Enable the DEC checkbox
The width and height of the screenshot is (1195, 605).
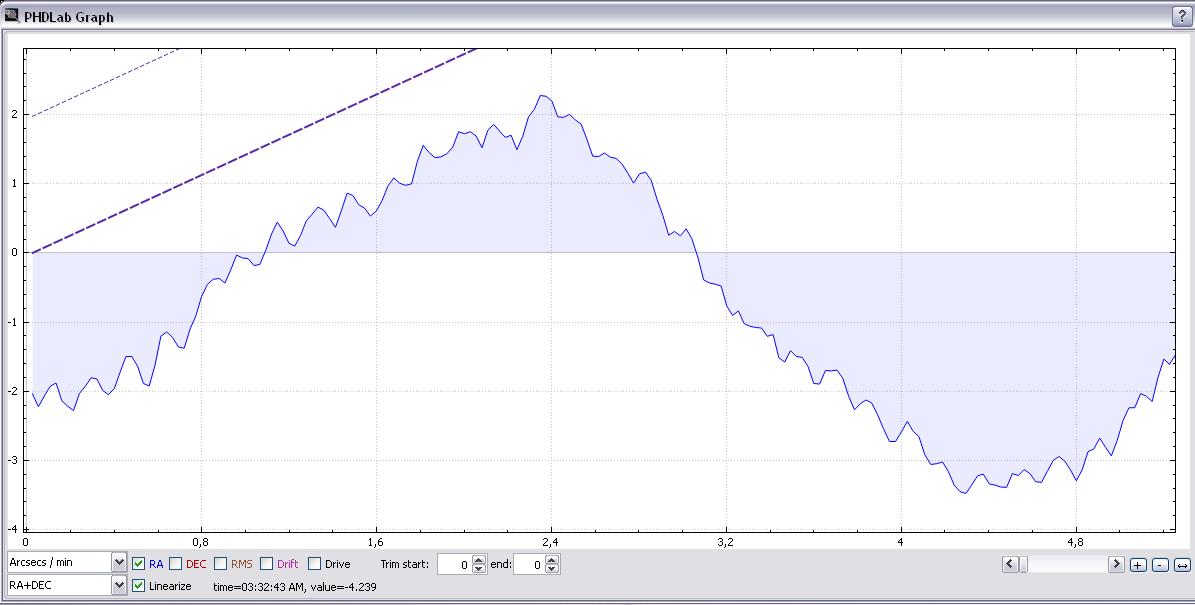(175, 564)
